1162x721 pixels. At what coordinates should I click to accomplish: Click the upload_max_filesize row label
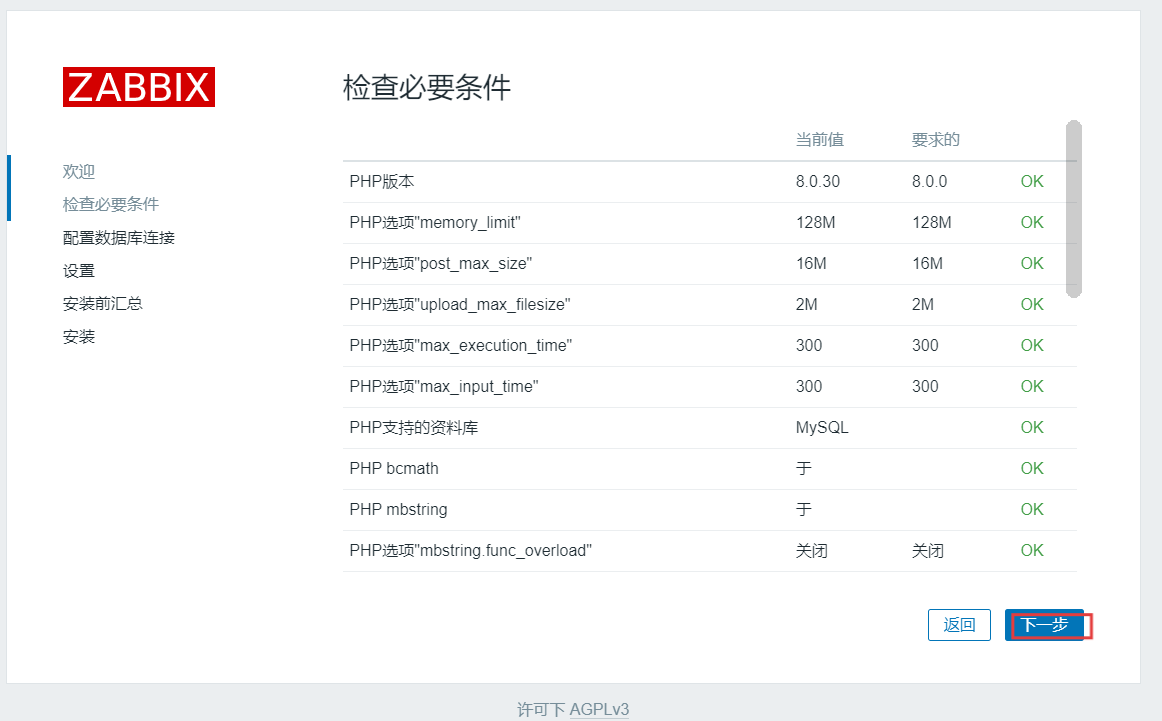point(459,305)
